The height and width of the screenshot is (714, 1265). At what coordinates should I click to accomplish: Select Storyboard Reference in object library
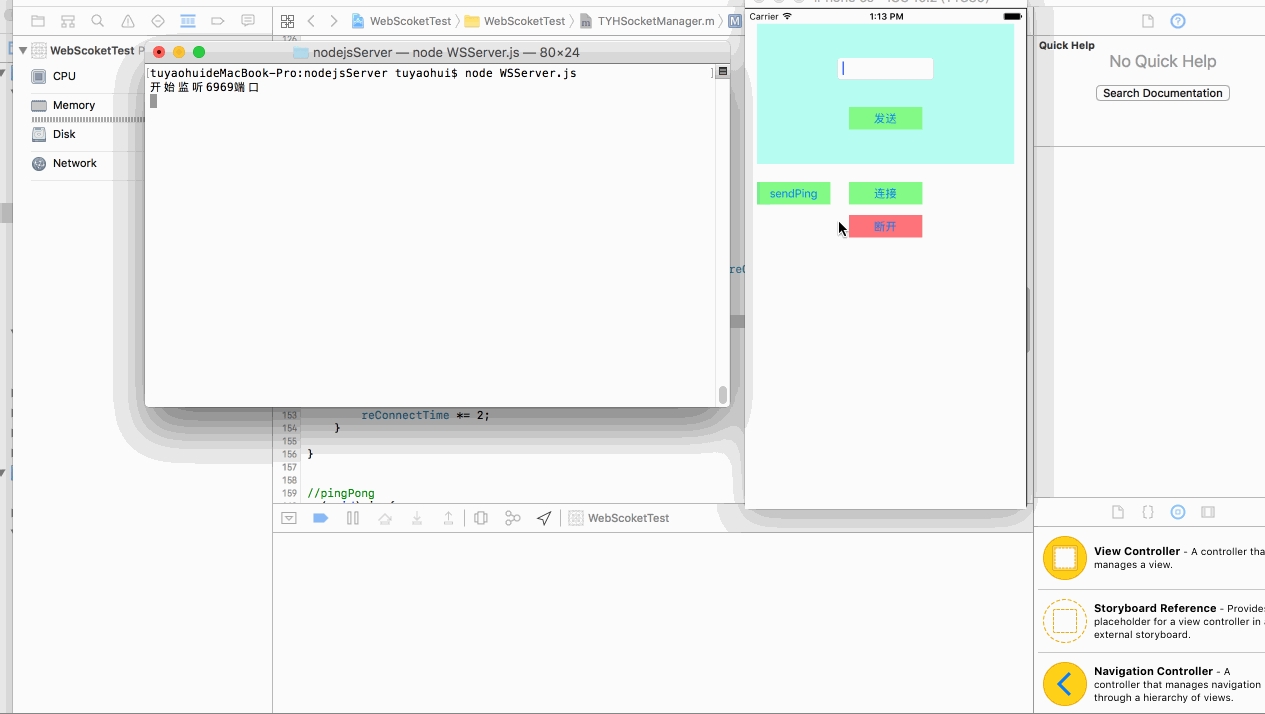point(1150,621)
